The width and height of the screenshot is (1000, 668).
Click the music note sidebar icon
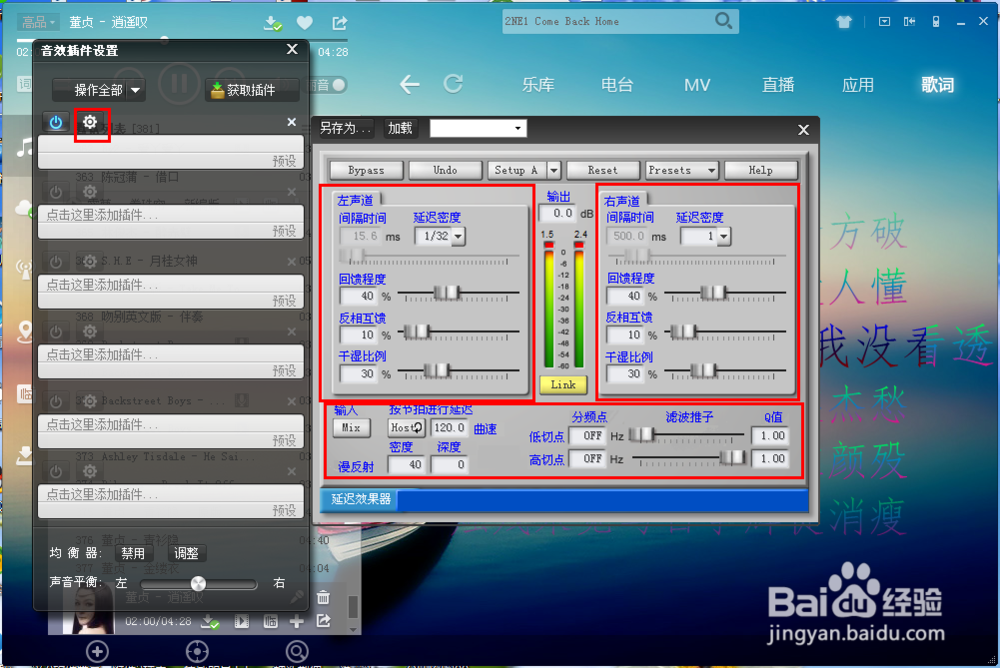(x=24, y=148)
